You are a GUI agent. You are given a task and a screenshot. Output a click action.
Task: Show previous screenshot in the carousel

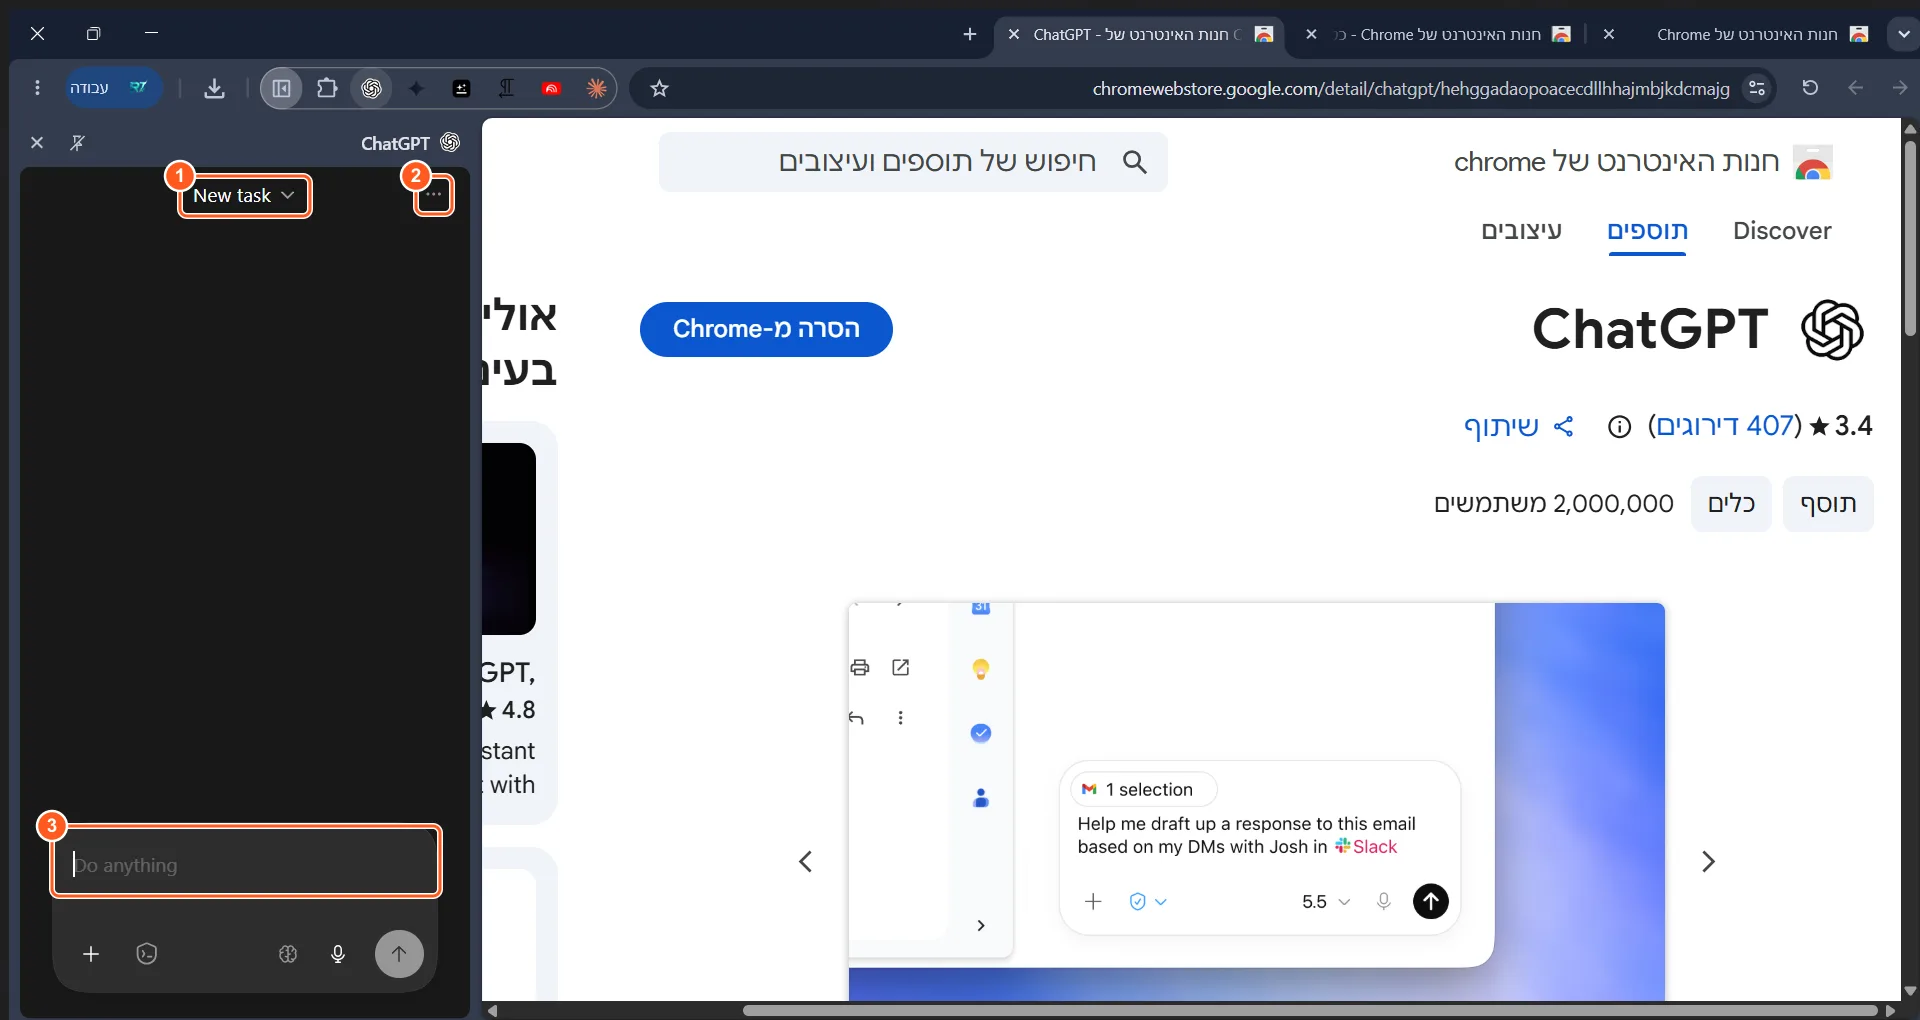(806, 862)
